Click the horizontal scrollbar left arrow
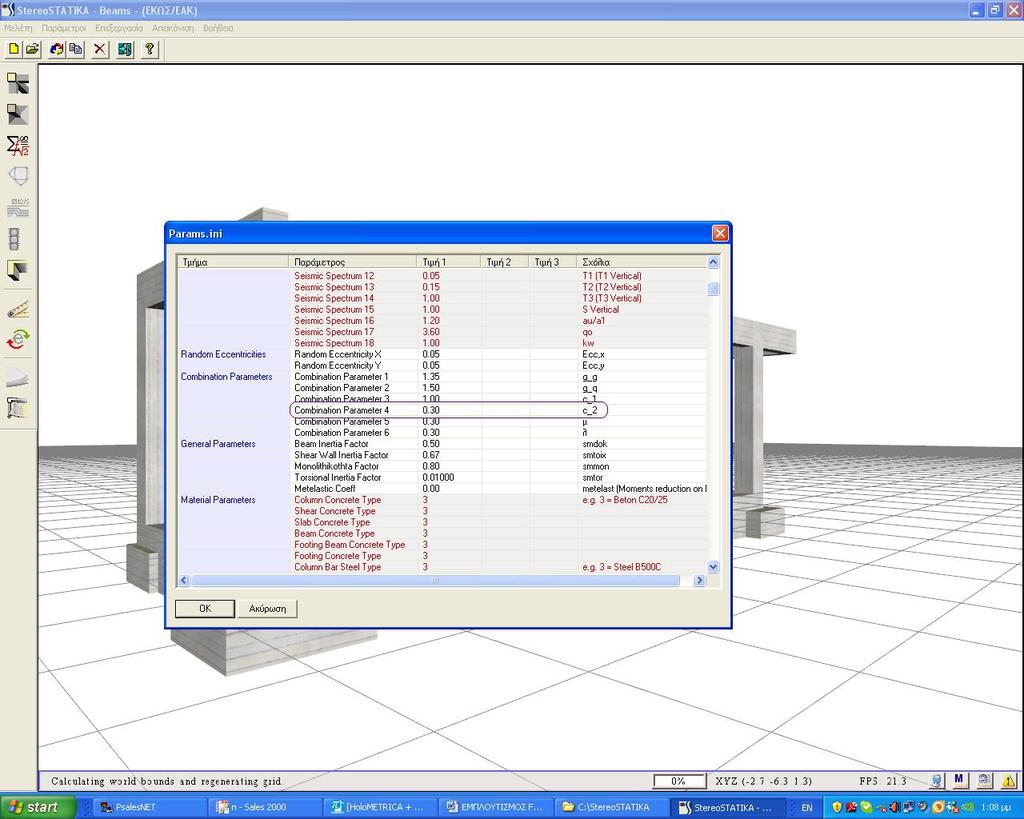 click(x=184, y=580)
